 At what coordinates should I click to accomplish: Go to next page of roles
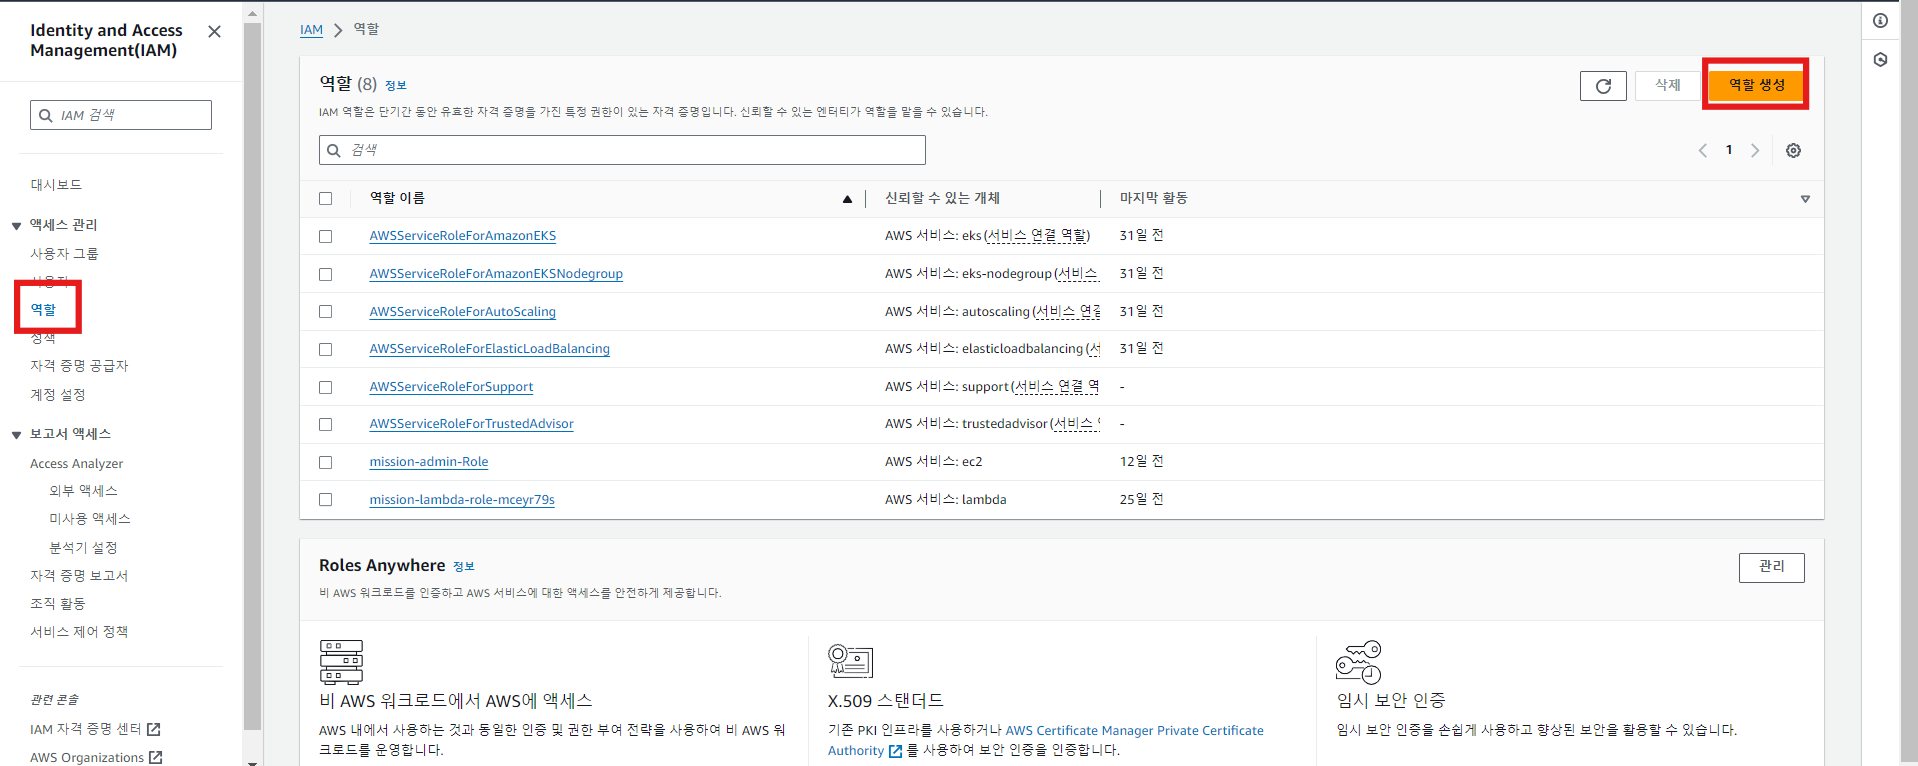[x=1755, y=151]
